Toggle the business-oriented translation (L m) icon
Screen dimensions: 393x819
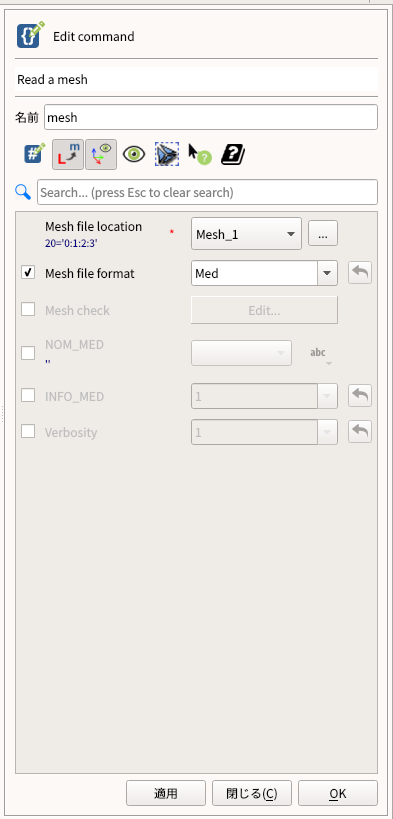(68, 155)
